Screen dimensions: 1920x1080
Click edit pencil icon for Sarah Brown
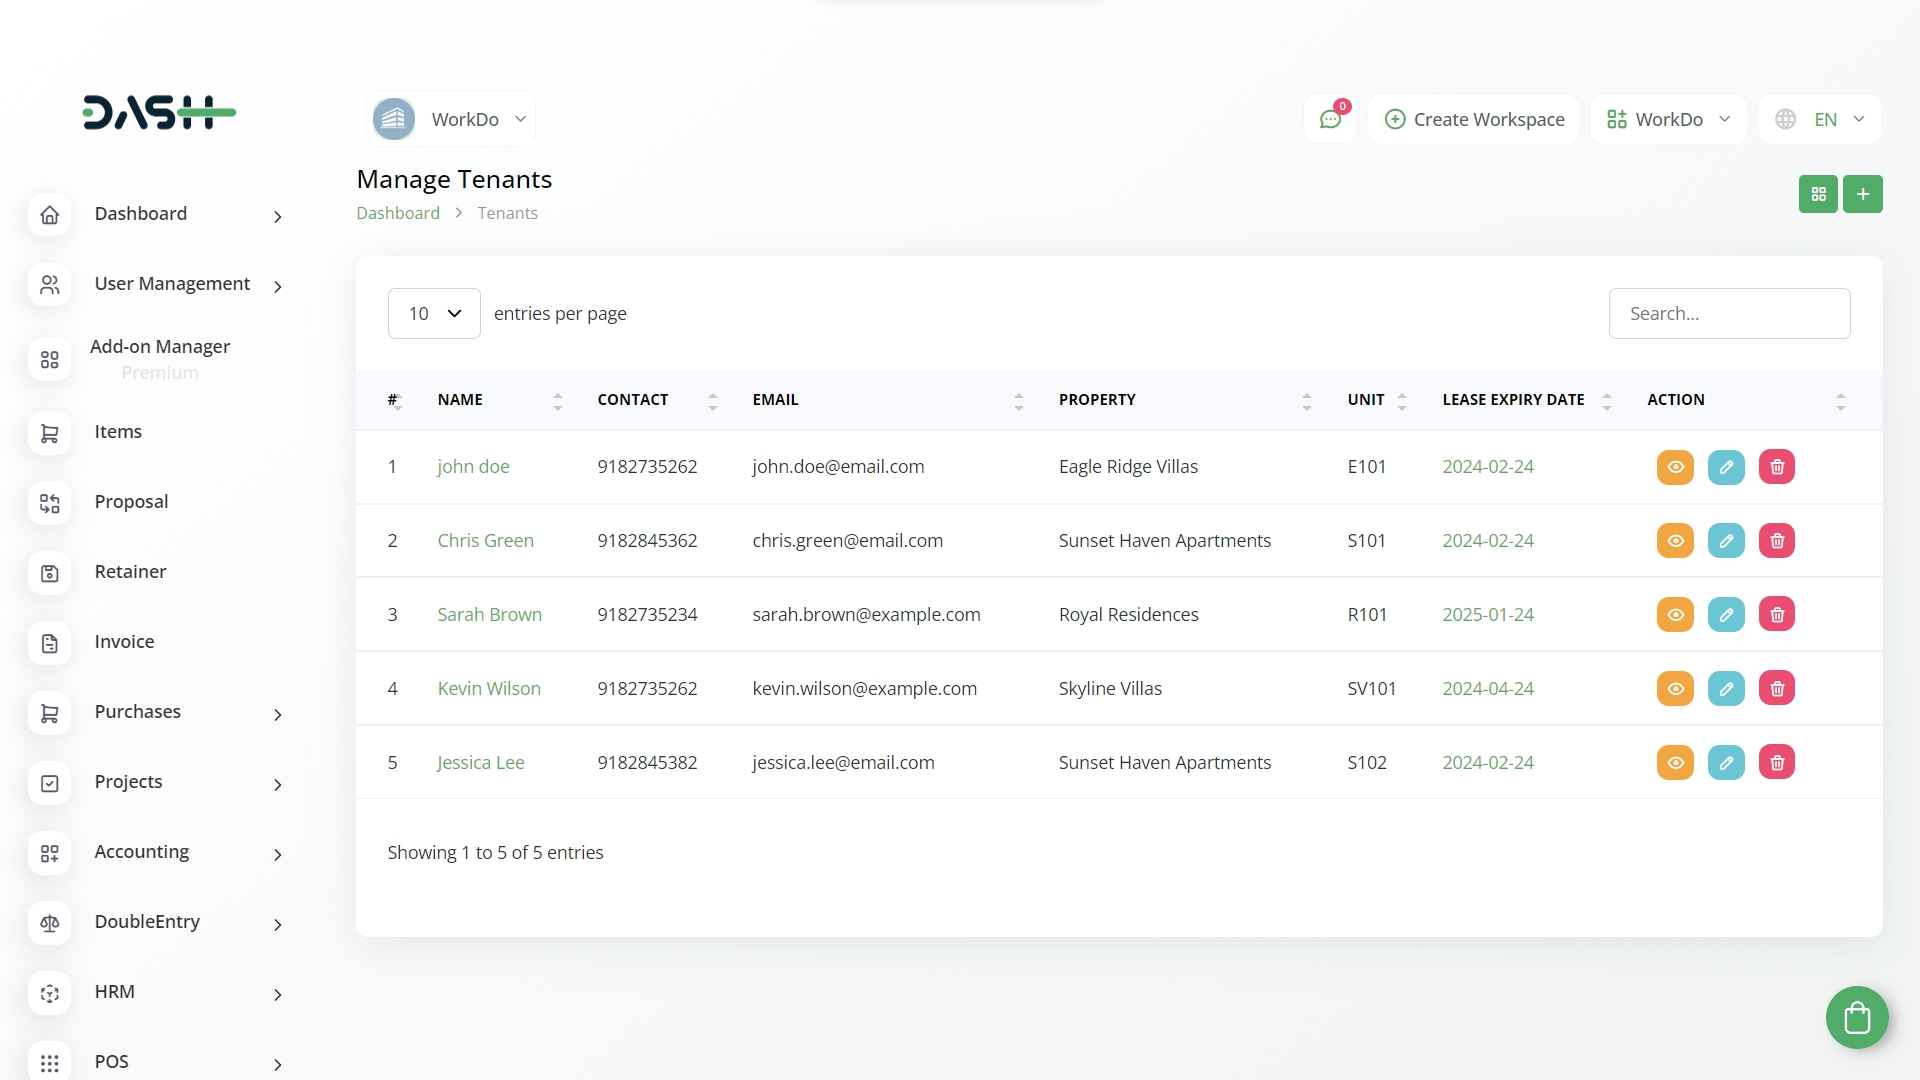coord(1726,615)
